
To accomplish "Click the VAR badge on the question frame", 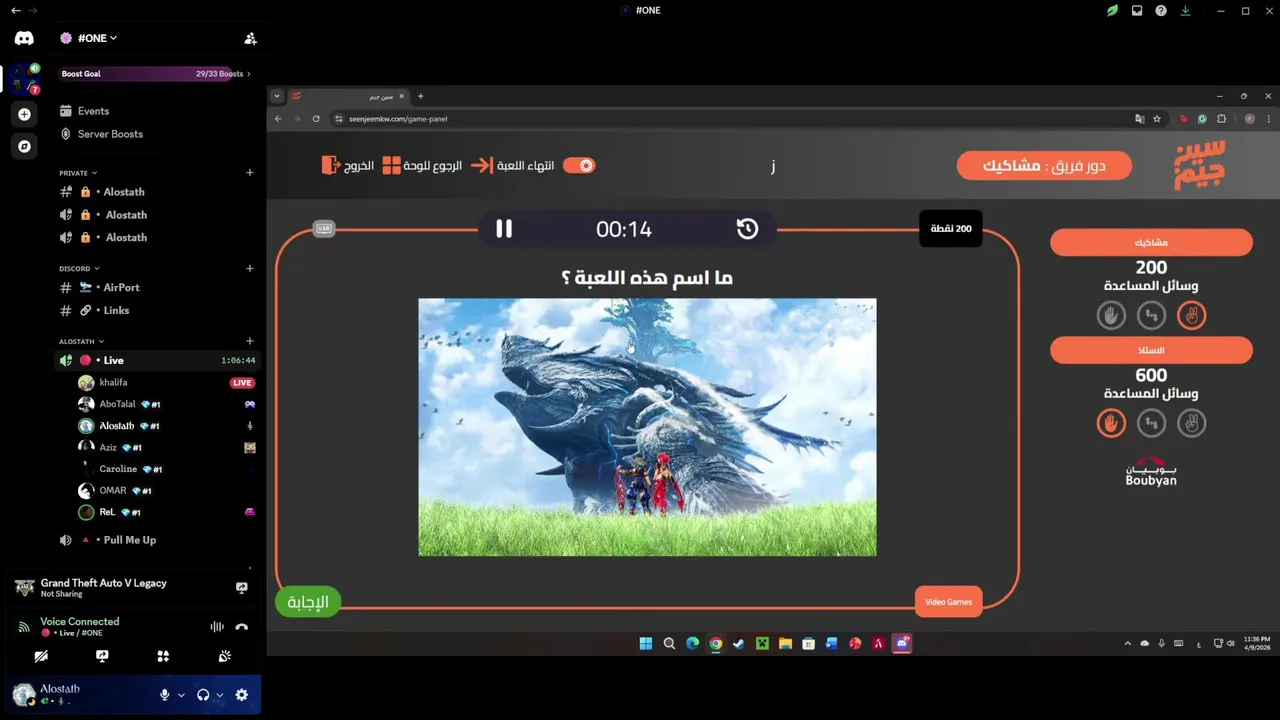I will (x=324, y=228).
